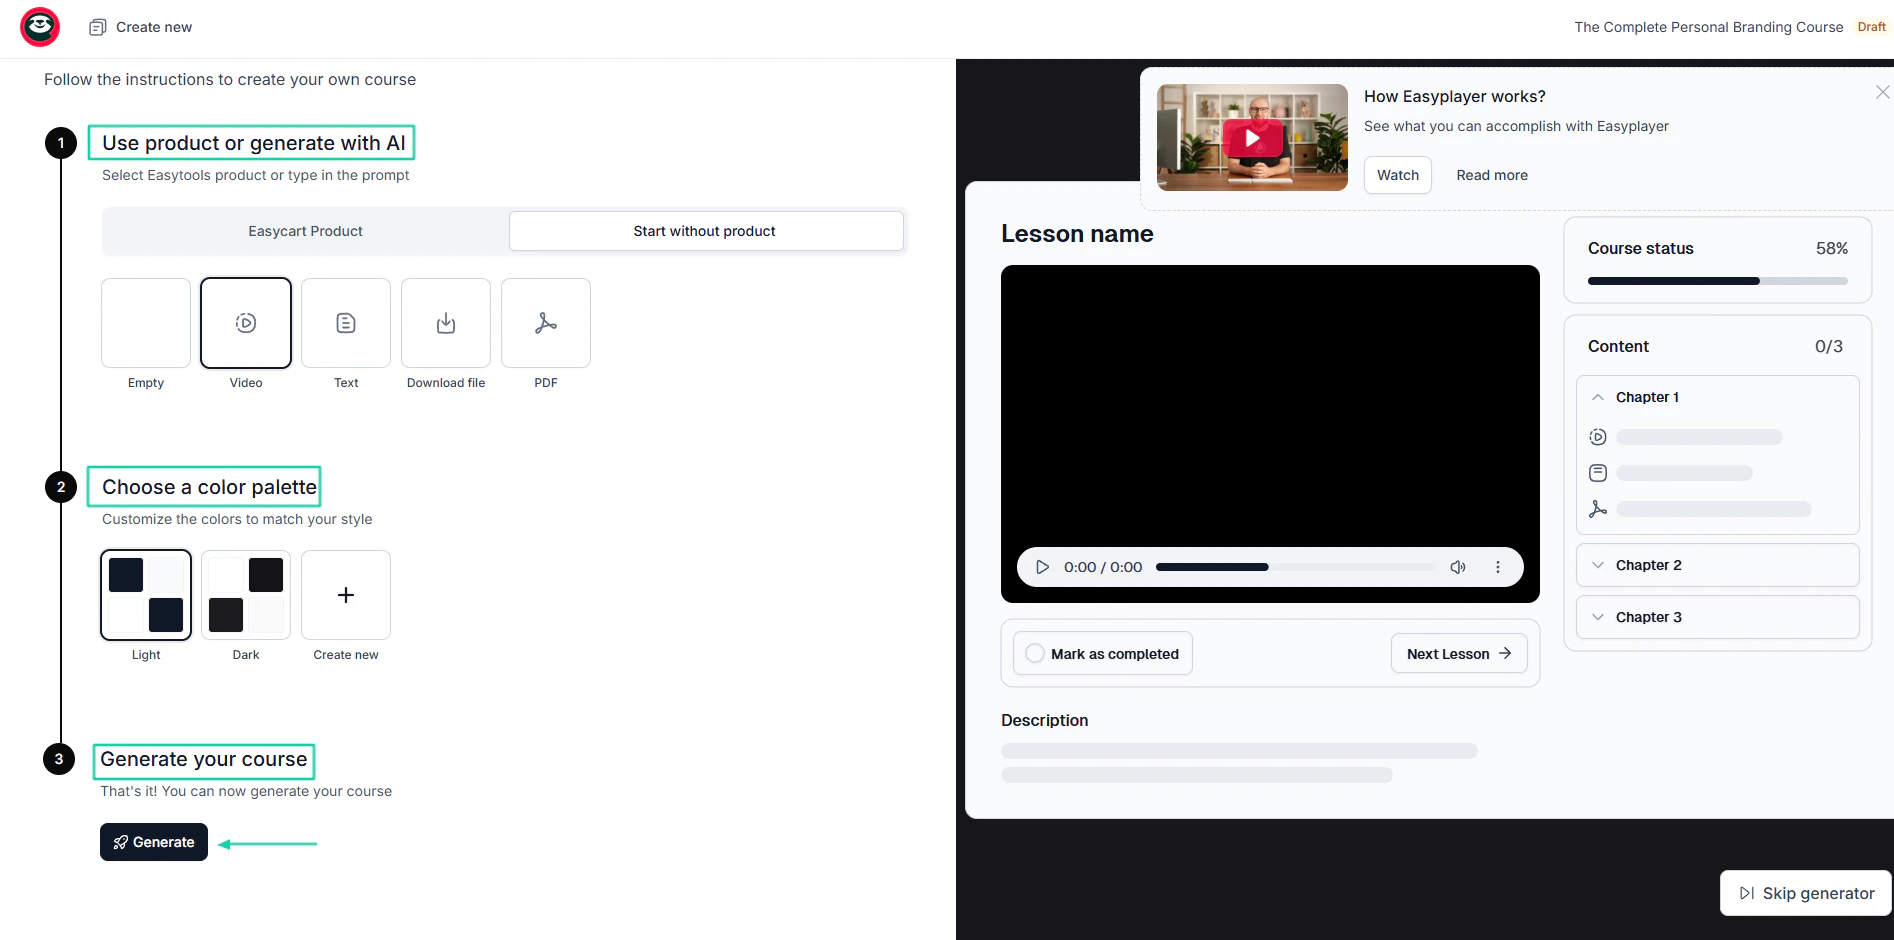Click the Course status progress bar
1894x940 pixels.
(1718, 281)
